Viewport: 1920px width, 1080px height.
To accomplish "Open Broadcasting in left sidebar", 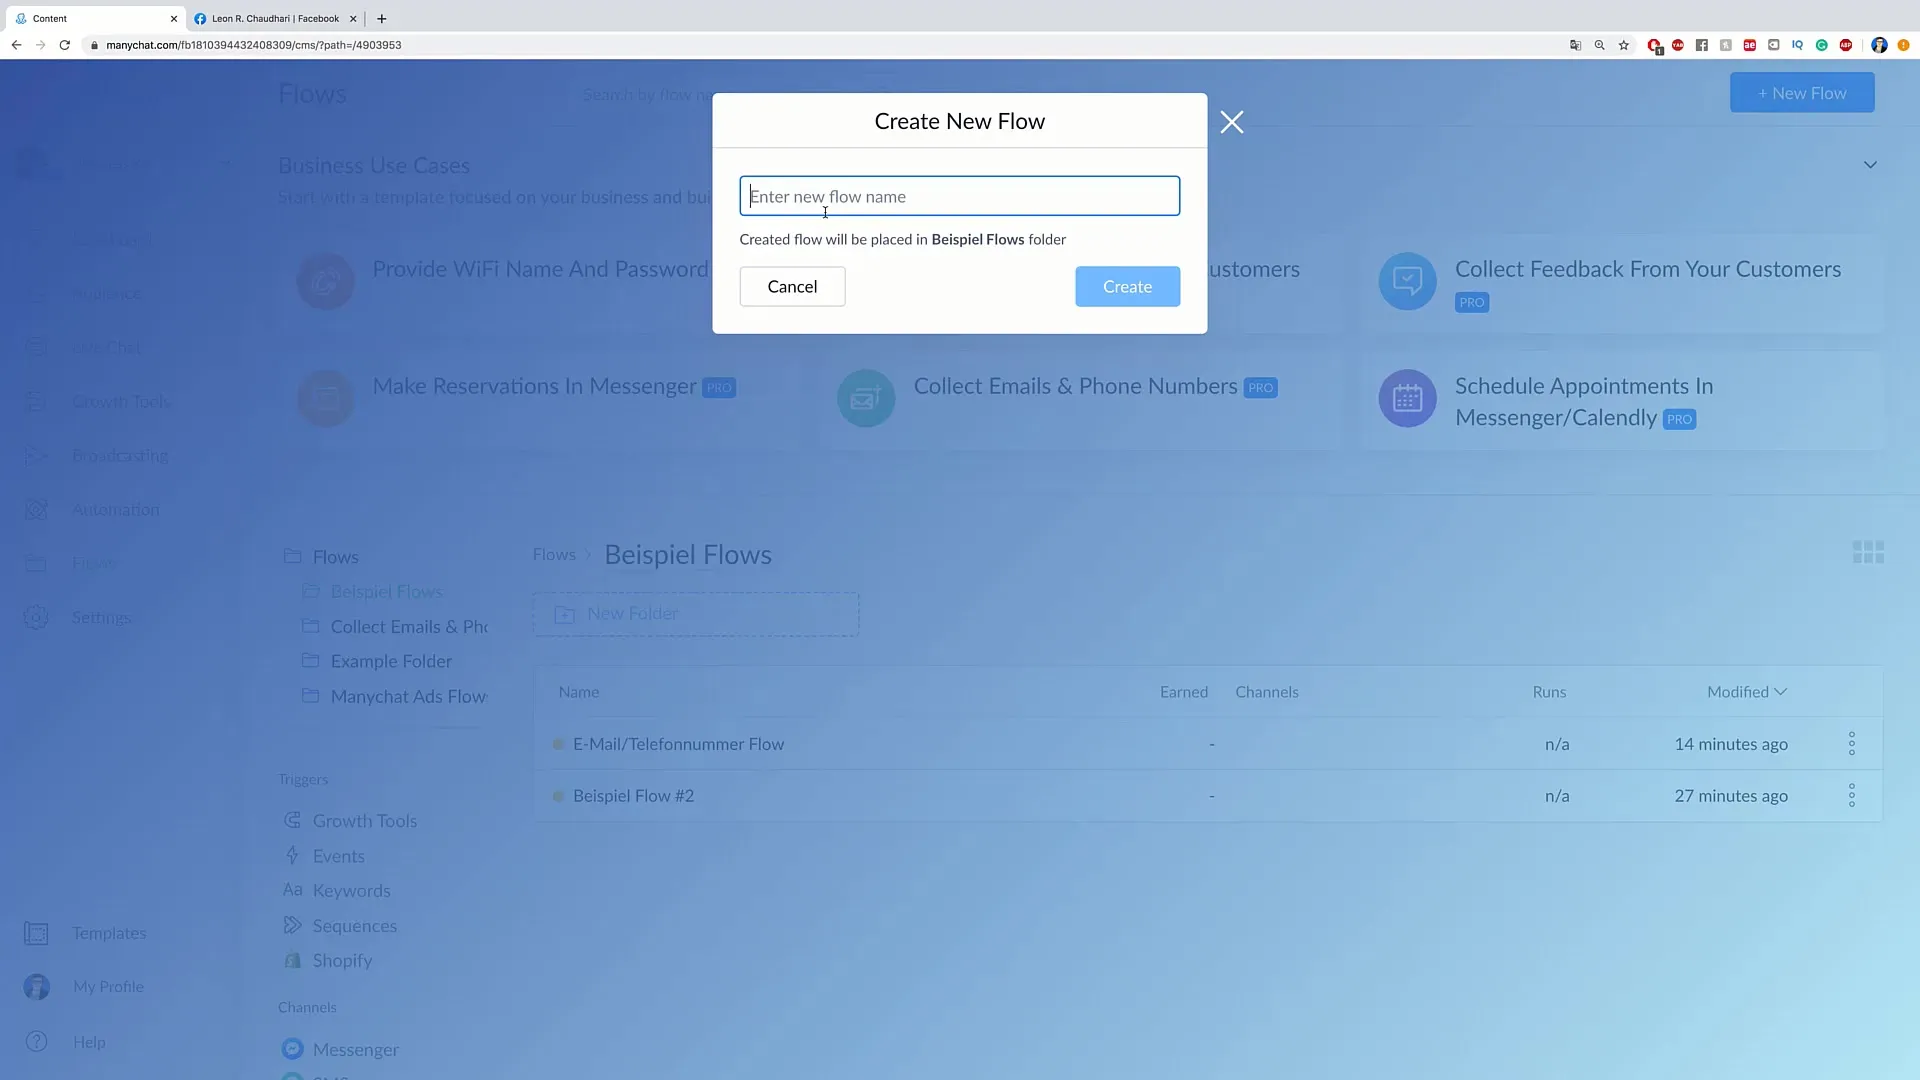I will (120, 456).
